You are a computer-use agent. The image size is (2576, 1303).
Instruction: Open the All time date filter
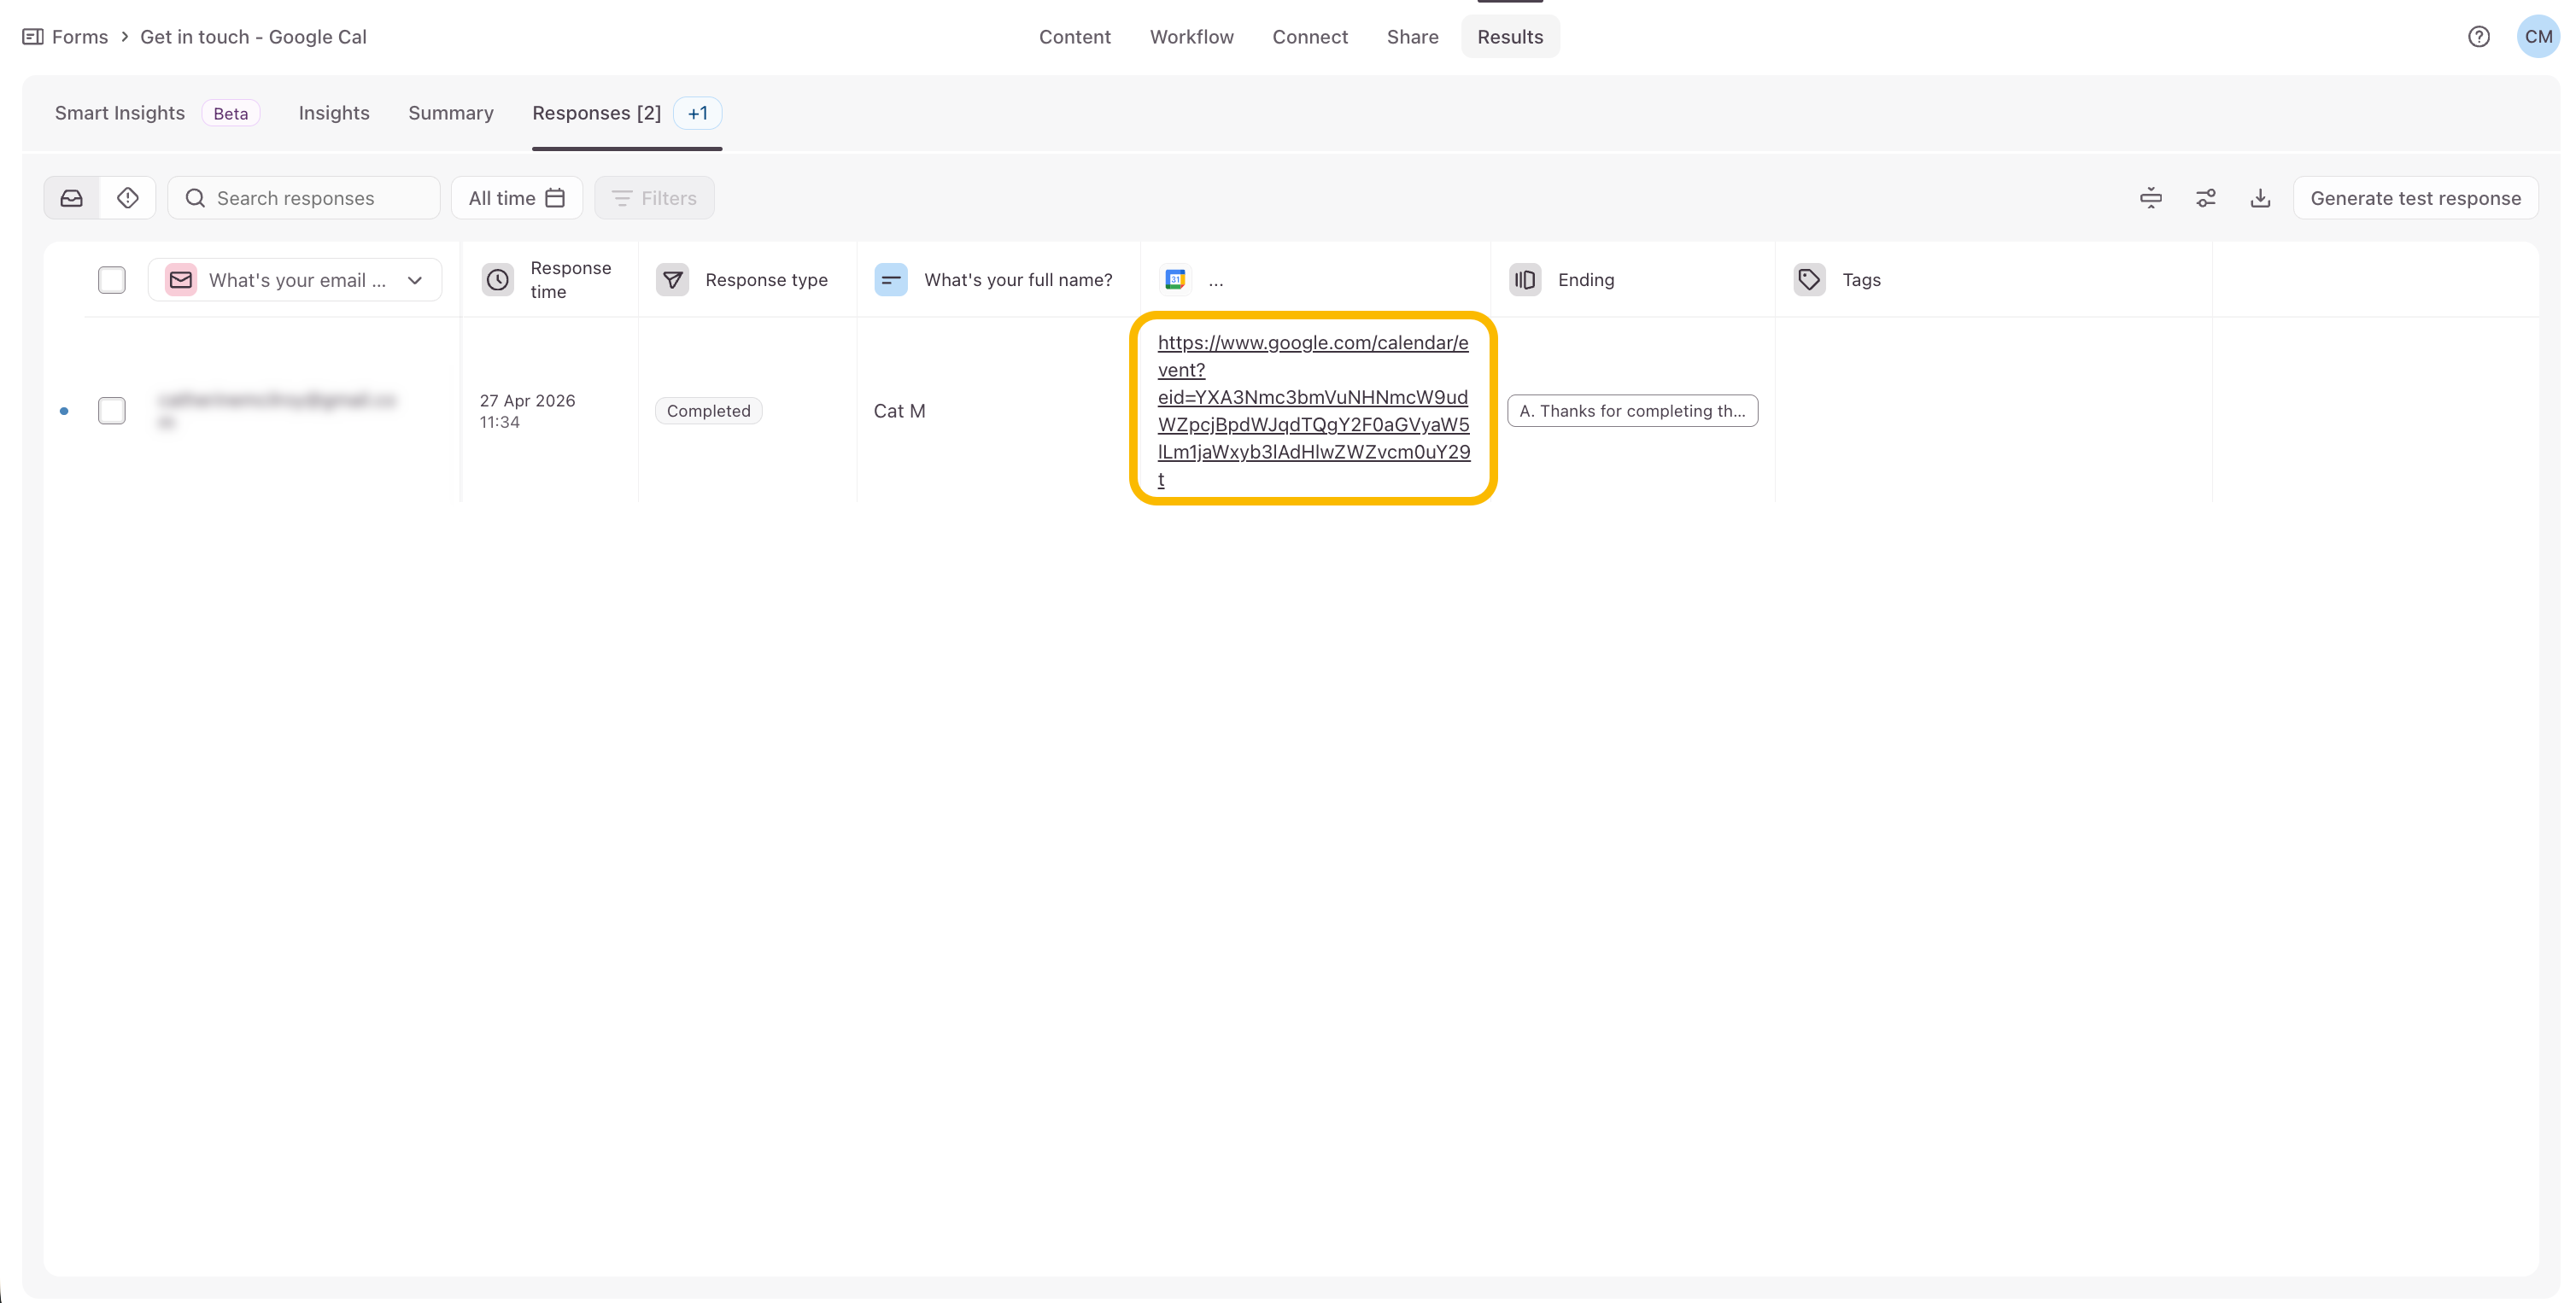point(516,198)
